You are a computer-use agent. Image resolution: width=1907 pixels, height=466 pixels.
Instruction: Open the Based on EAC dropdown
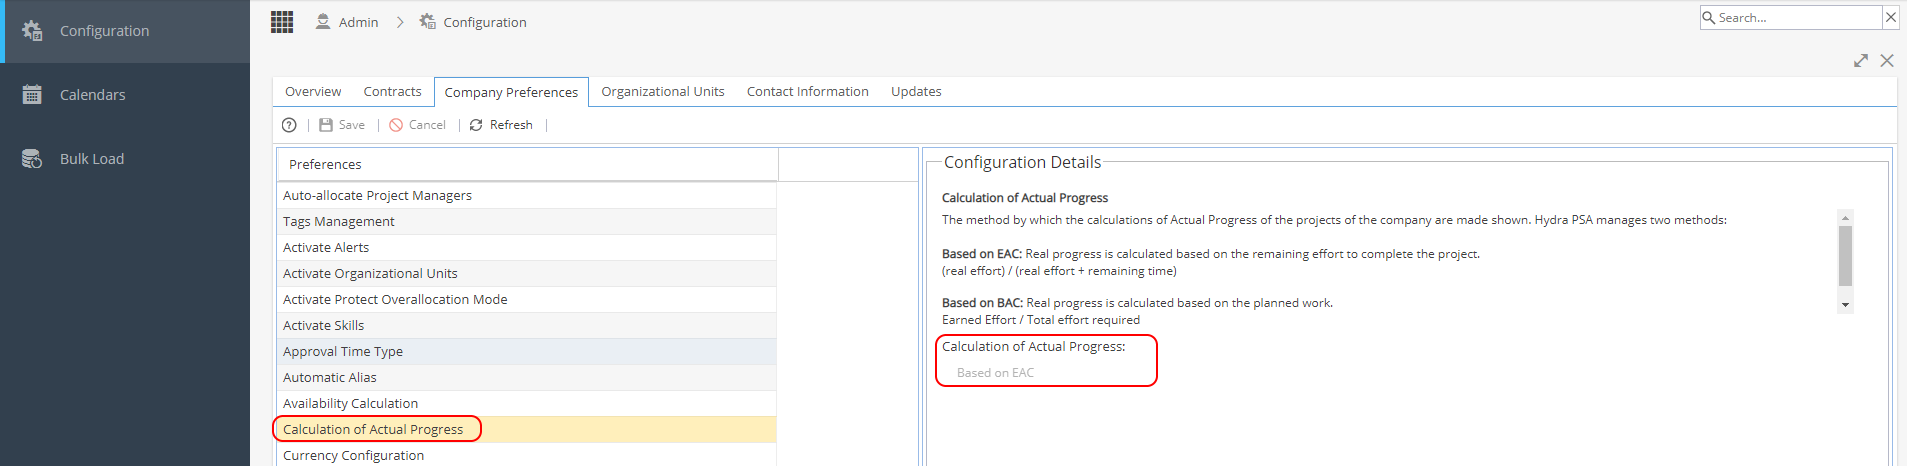[x=1046, y=373]
